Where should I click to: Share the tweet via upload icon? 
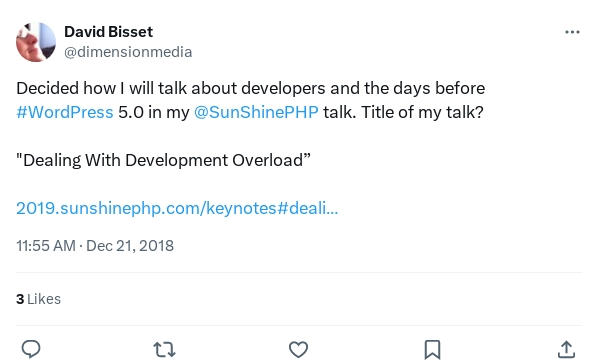pyautogui.click(x=566, y=349)
